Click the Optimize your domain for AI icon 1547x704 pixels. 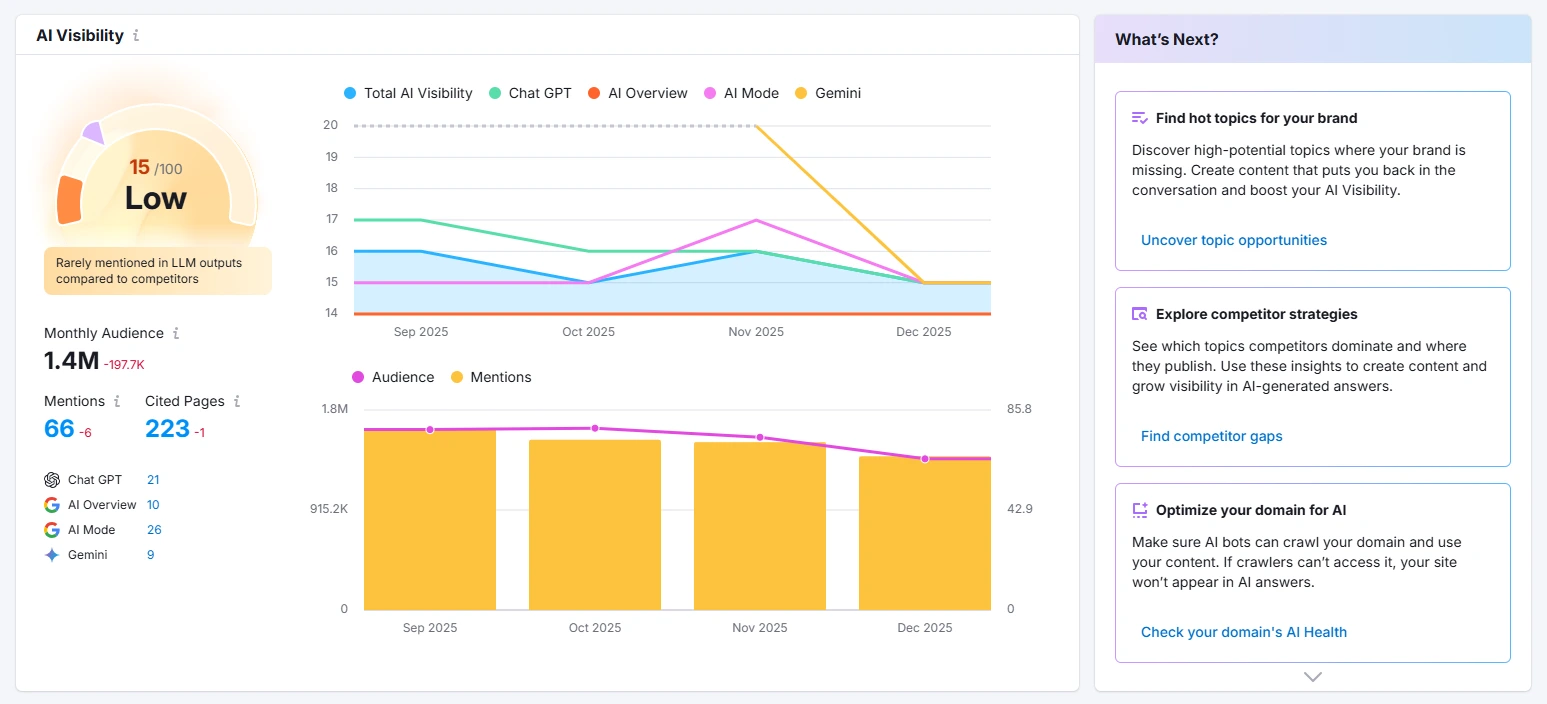[x=1140, y=510]
